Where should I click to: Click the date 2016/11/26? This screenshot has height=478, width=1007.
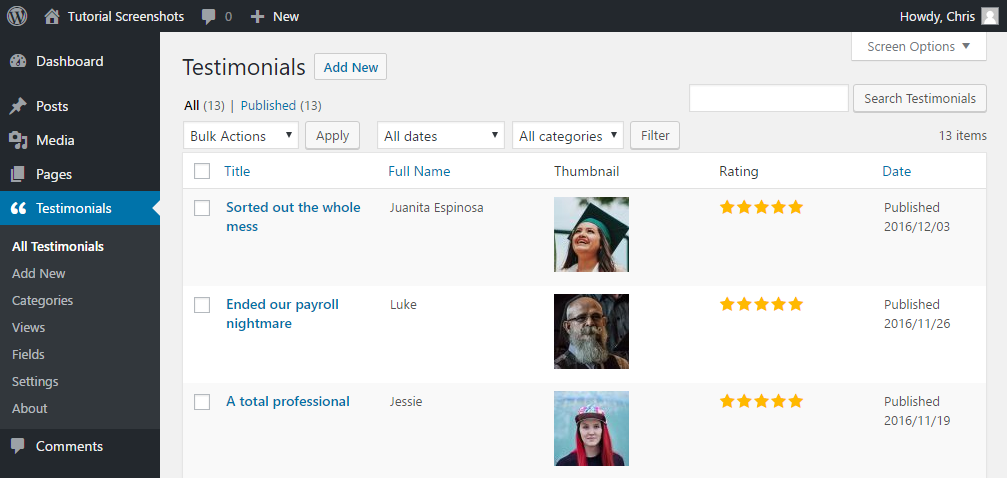[917, 323]
